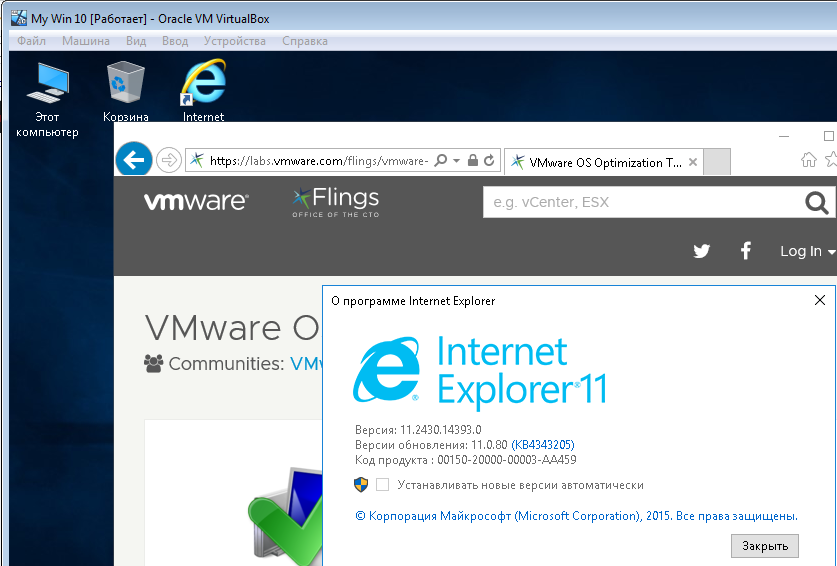Click the shield icon beside checkbox
837x566 pixels.
[x=361, y=485]
